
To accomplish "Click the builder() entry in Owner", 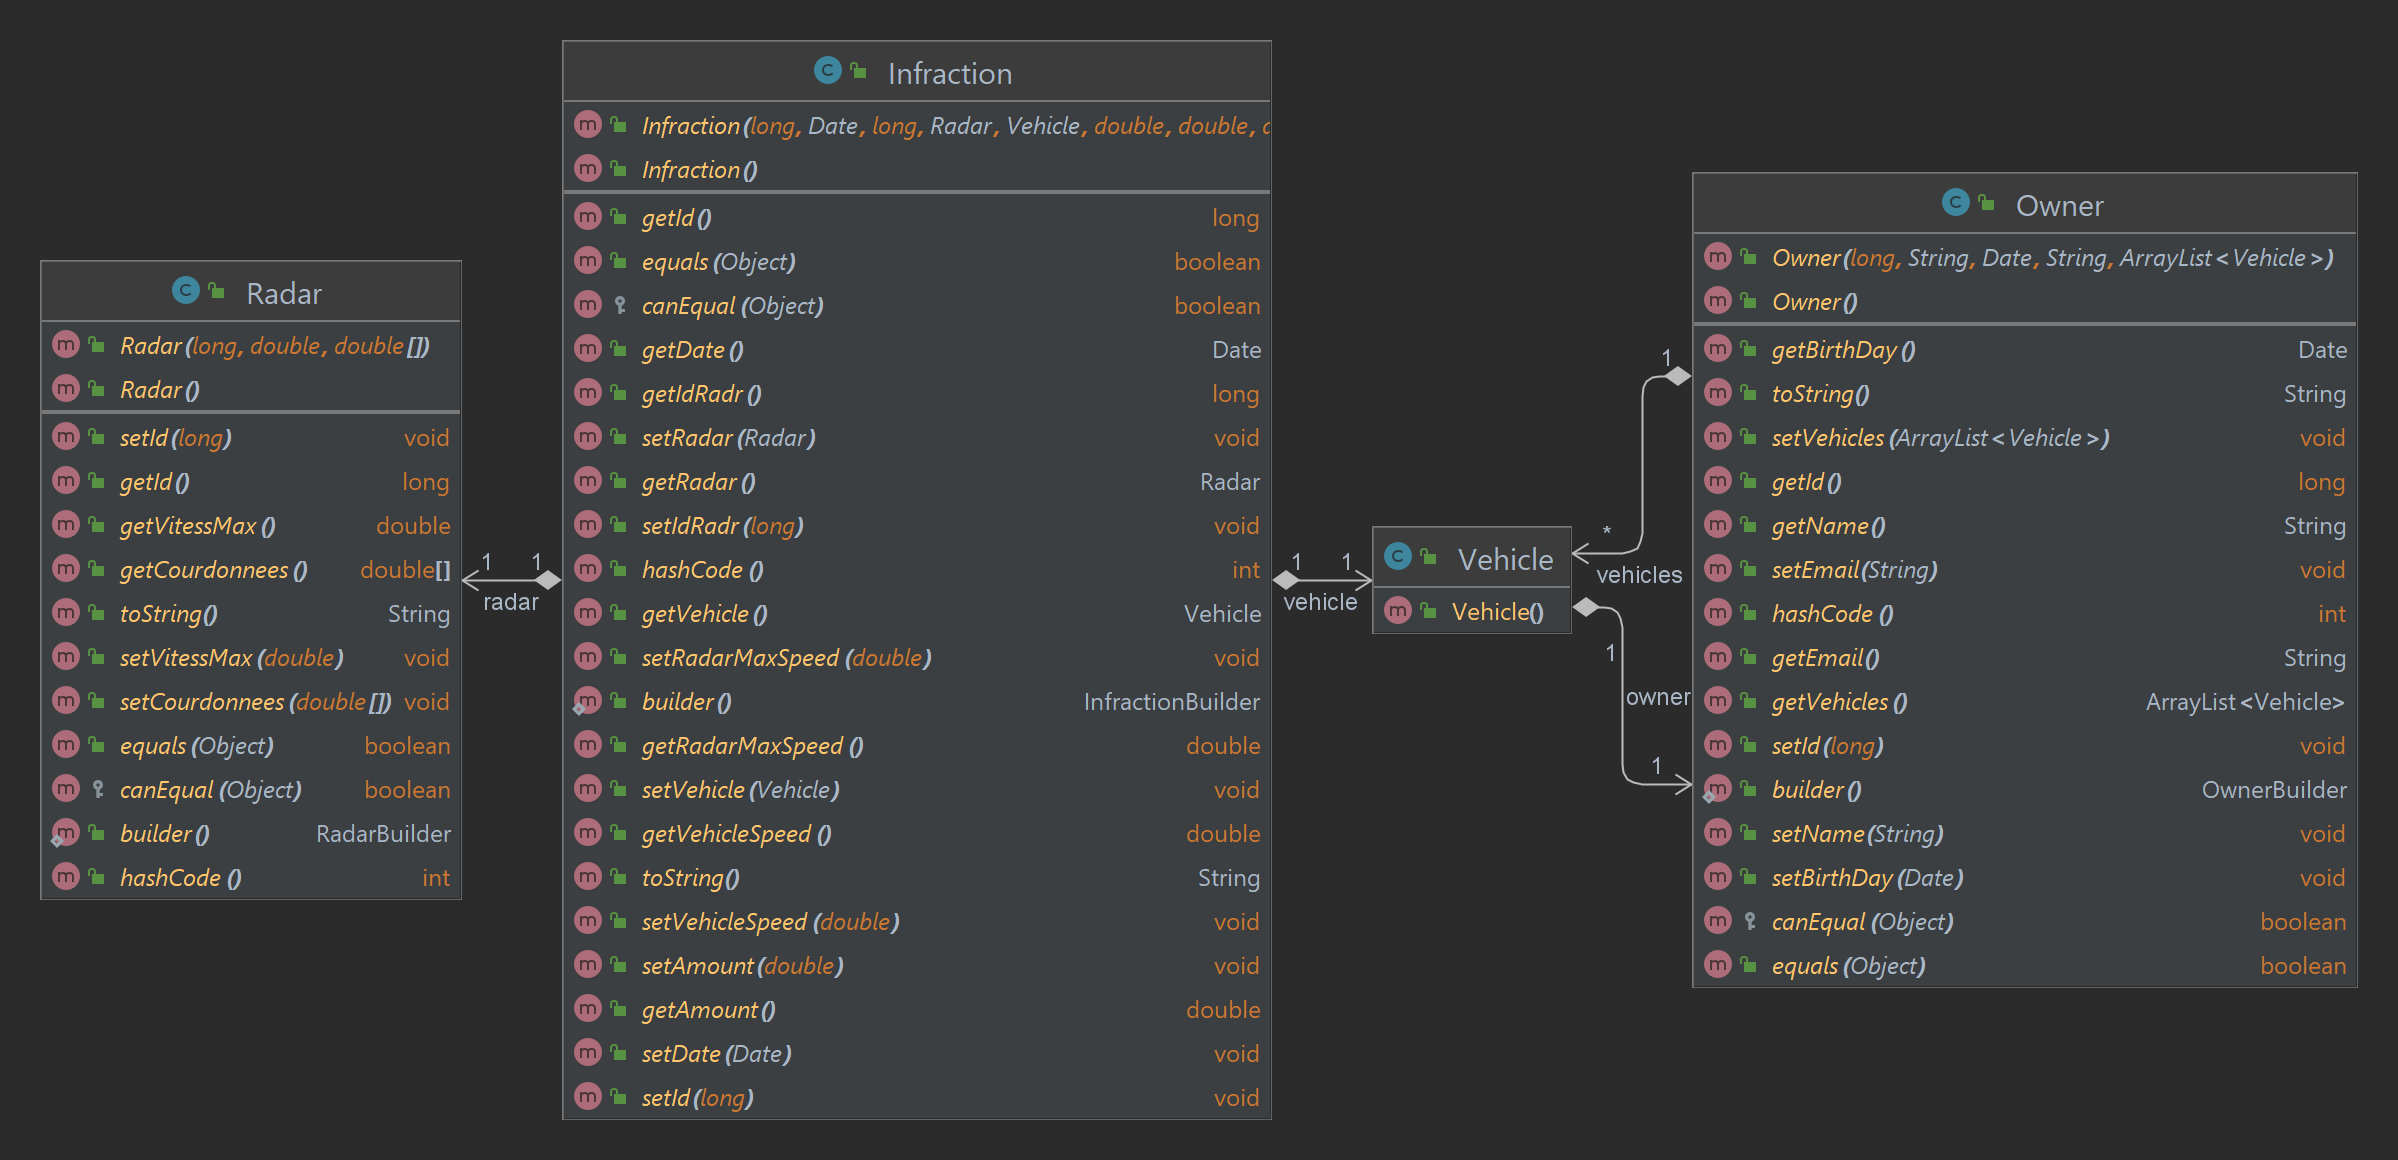I will click(1816, 789).
